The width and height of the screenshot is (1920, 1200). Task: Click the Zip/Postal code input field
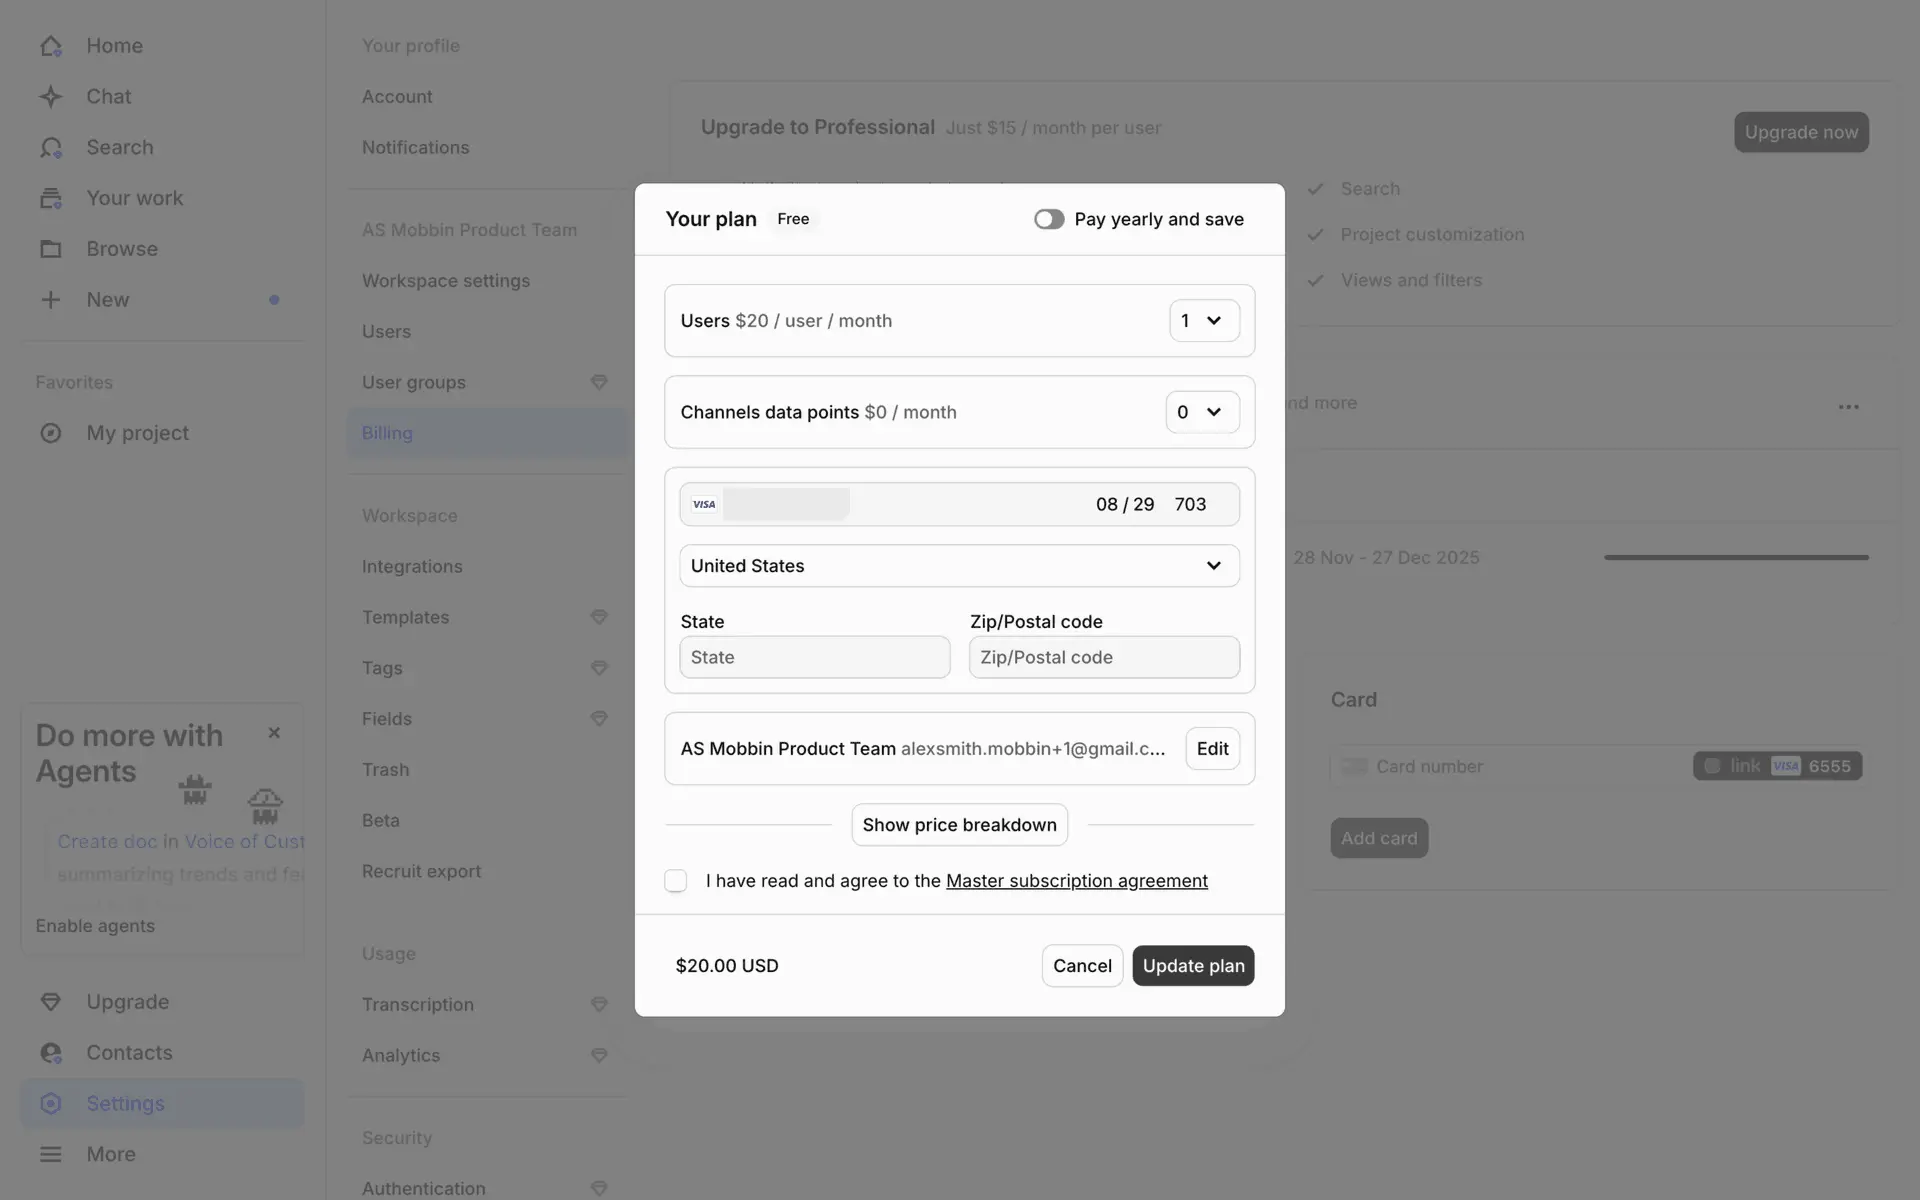(x=1104, y=658)
